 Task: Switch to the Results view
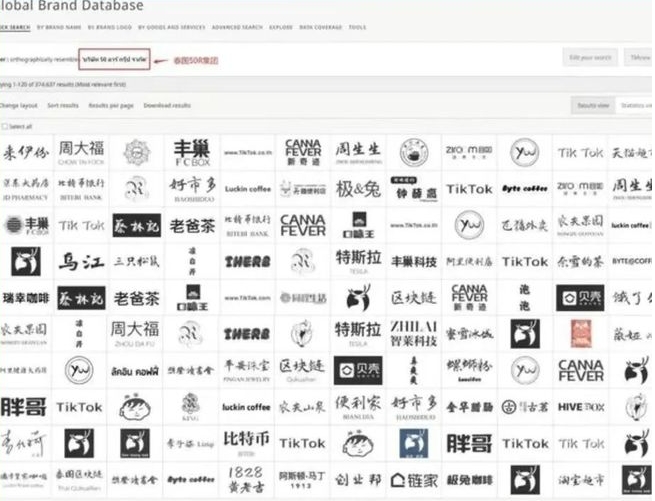[593, 105]
